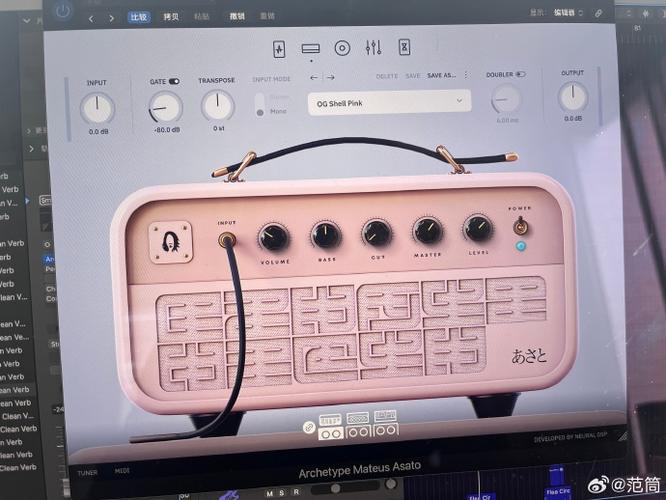Click the TRANSPOSE knob
666x500 pixels.
click(x=217, y=105)
